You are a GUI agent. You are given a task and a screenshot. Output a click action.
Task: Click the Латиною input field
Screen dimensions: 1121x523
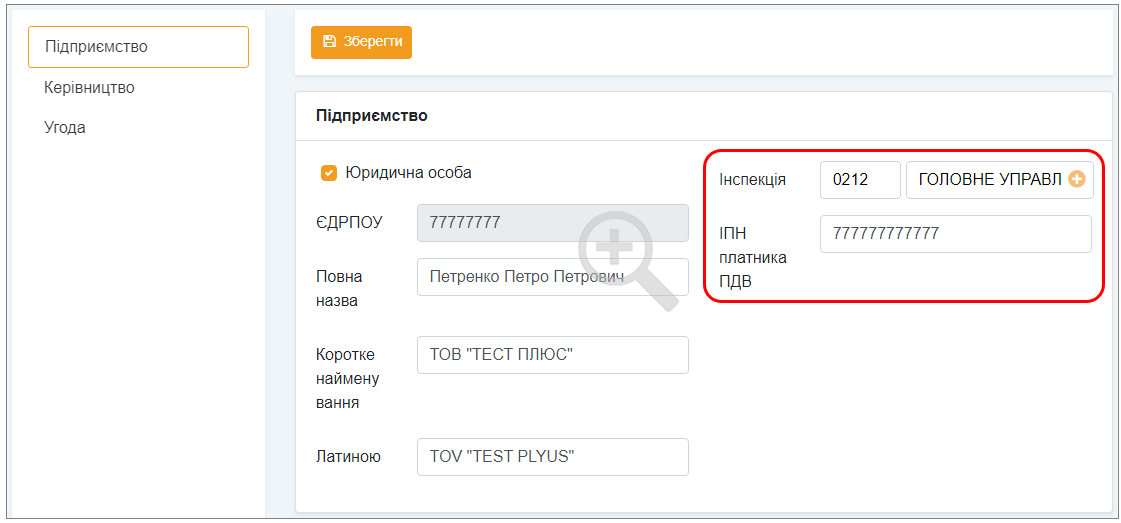point(553,457)
